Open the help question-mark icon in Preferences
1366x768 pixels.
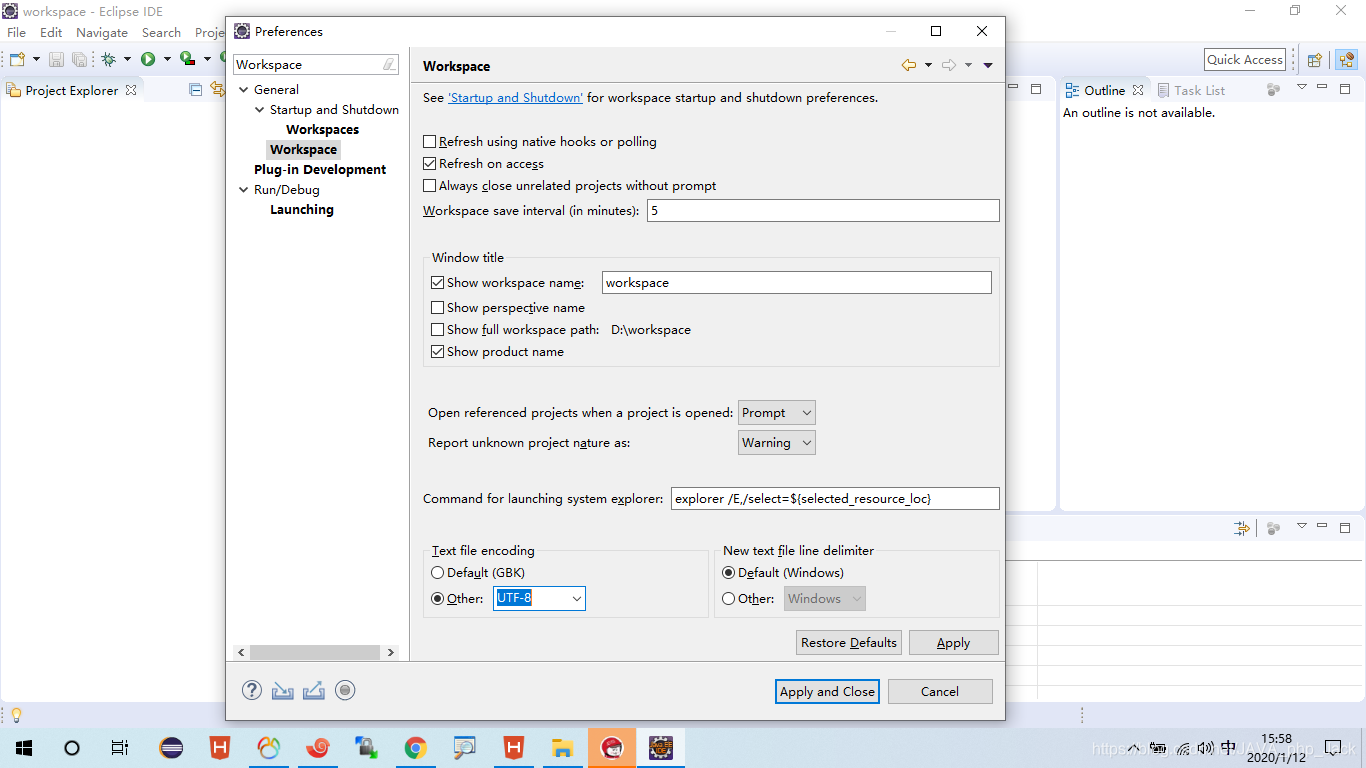pos(252,690)
